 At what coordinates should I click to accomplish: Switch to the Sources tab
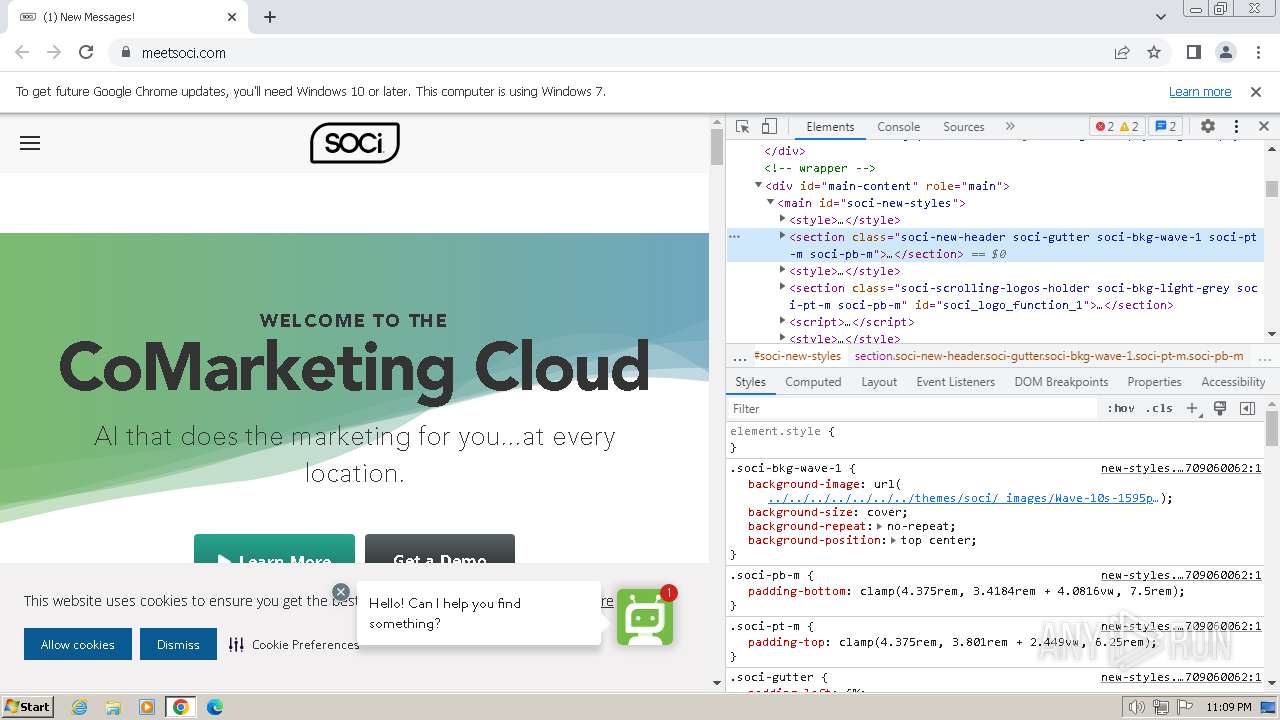click(964, 127)
